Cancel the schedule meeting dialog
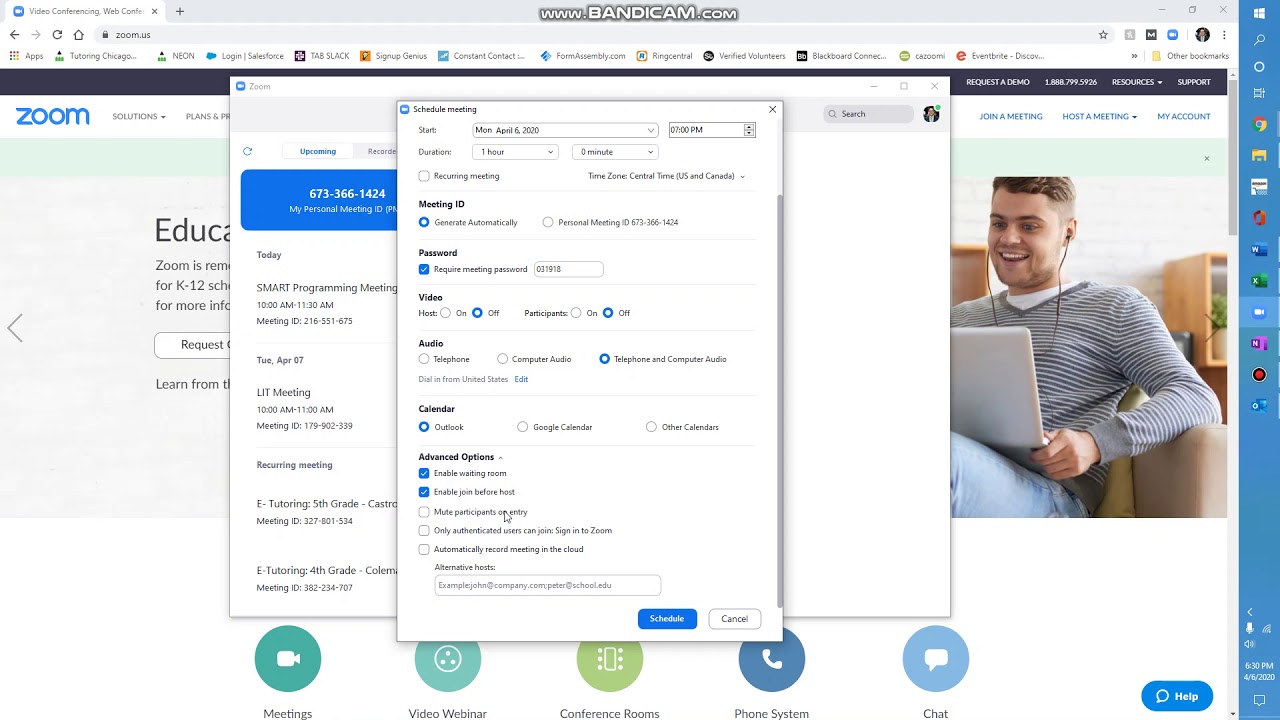Image resolution: width=1280 pixels, height=720 pixels. pyautogui.click(x=734, y=619)
